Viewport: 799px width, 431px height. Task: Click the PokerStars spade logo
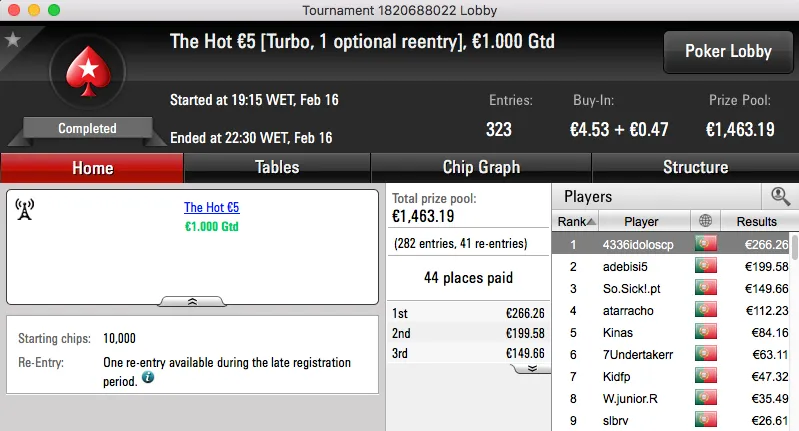(x=87, y=74)
